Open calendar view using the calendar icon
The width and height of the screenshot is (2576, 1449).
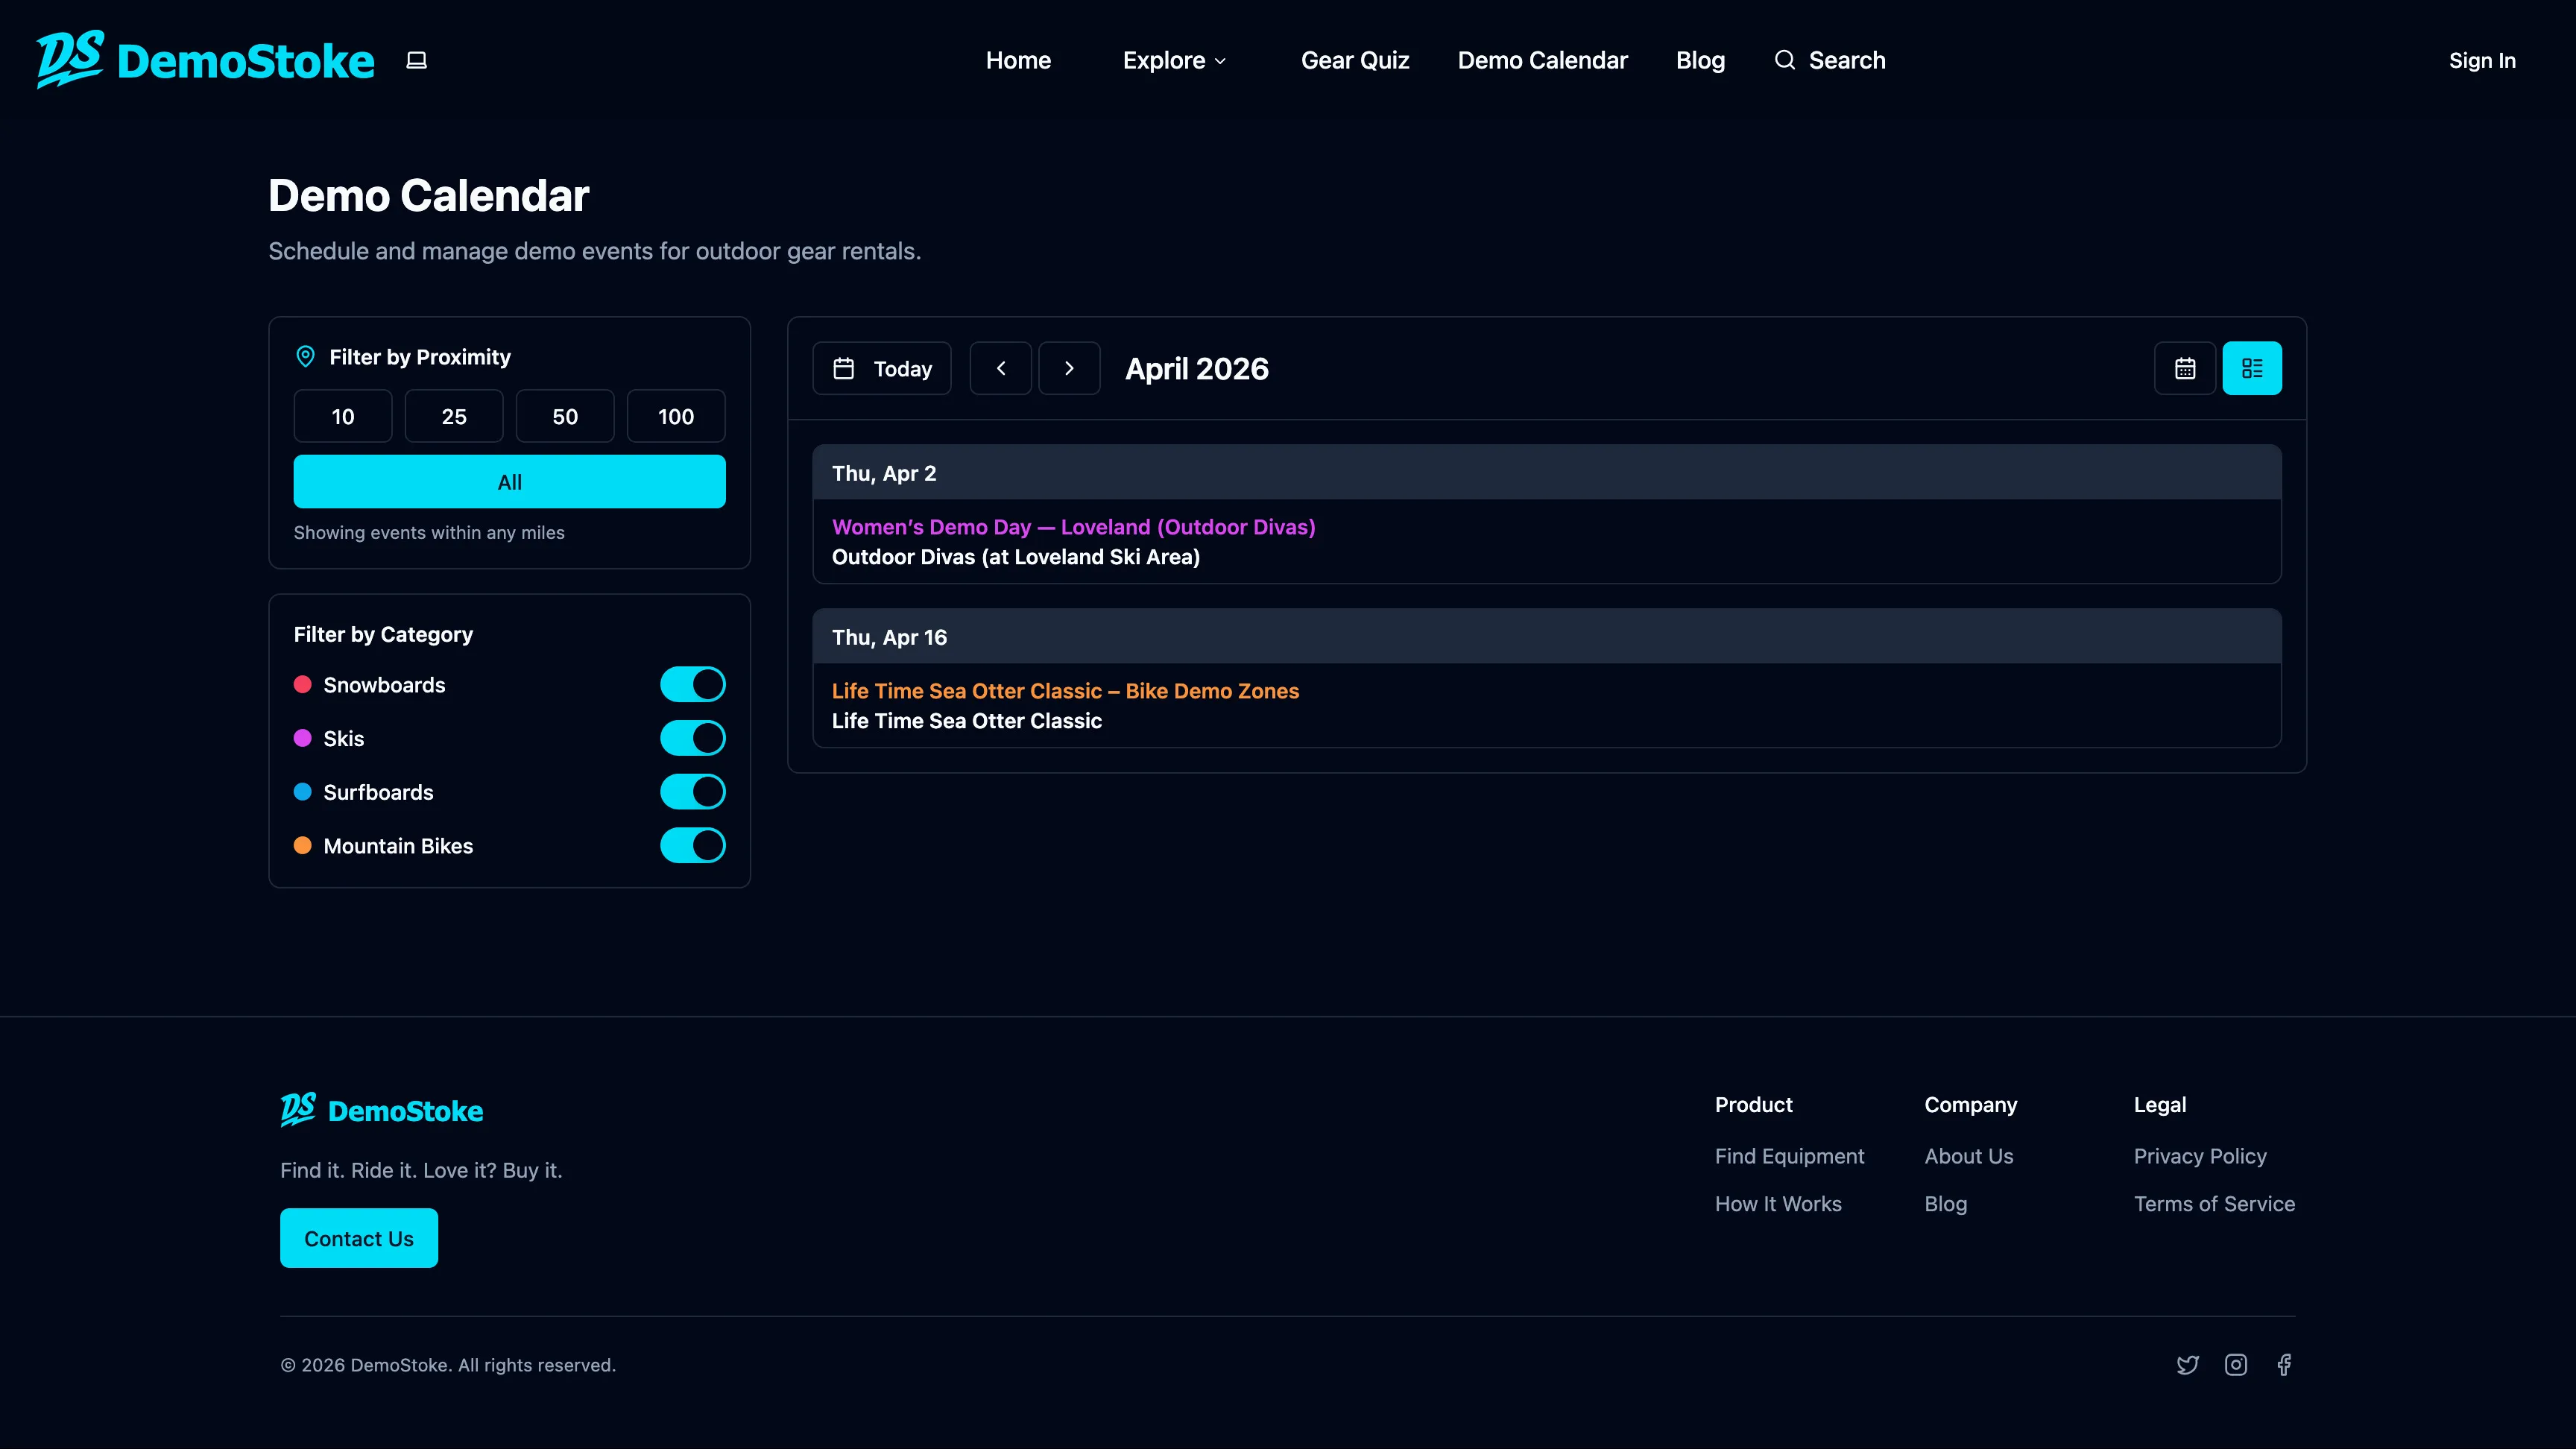[x=2185, y=368]
